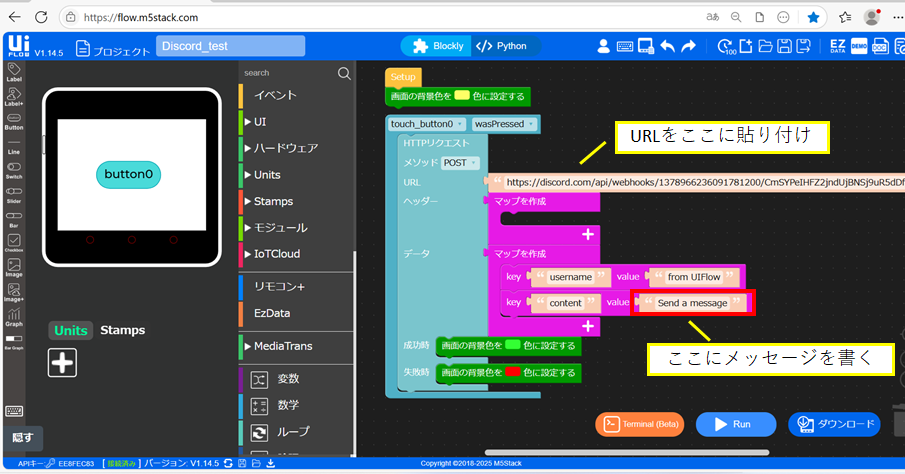
Task: Click the ダウンロード button
Action: point(834,424)
